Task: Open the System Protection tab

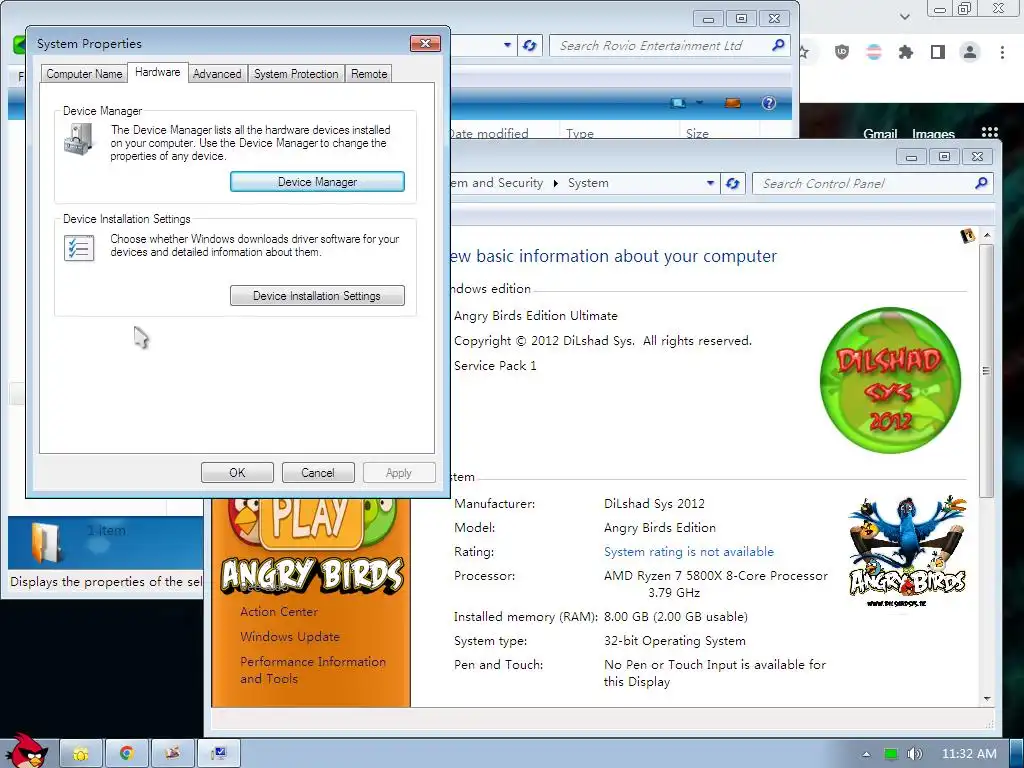Action: pyautogui.click(x=296, y=74)
